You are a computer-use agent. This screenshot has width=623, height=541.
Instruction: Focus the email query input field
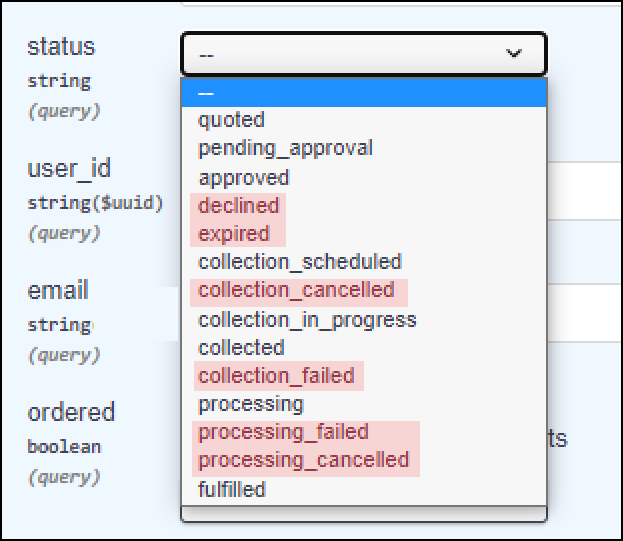(584, 313)
